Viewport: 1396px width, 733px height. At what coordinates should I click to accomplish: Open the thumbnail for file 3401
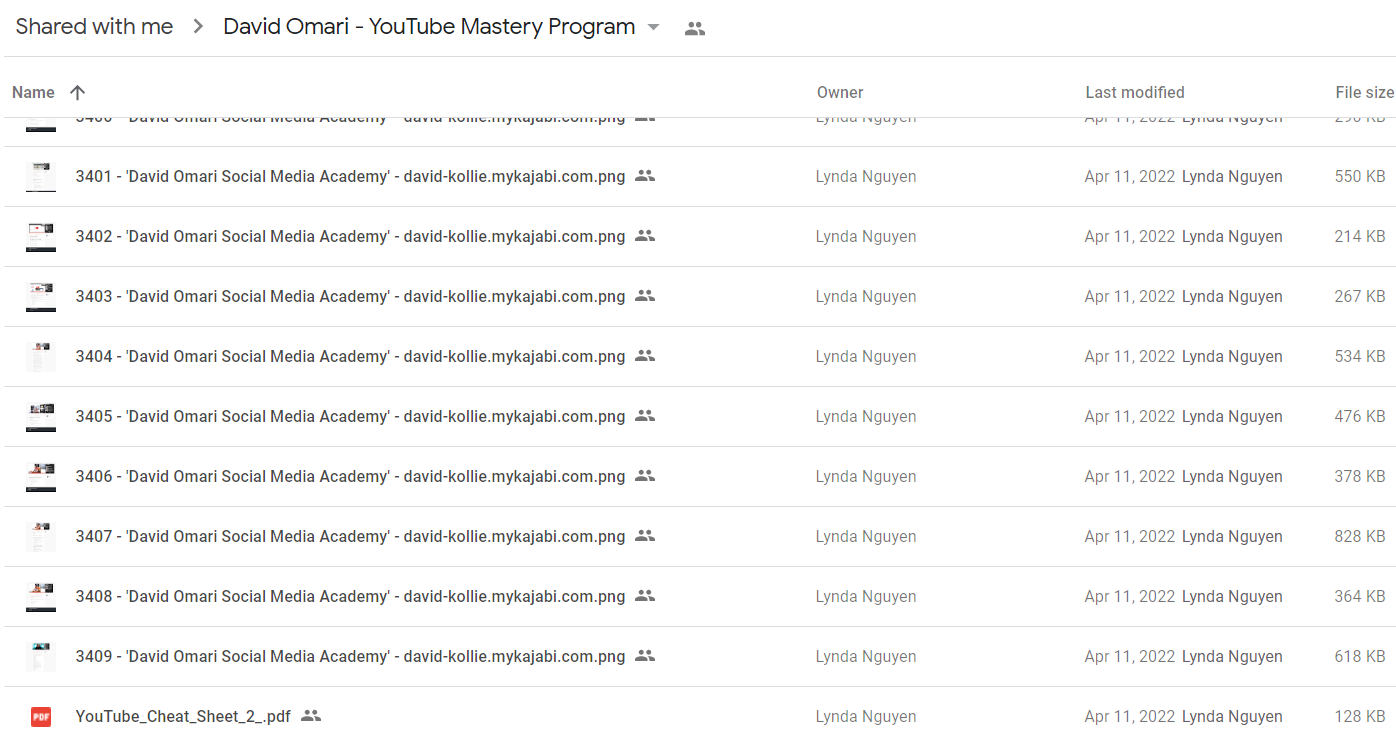point(41,177)
